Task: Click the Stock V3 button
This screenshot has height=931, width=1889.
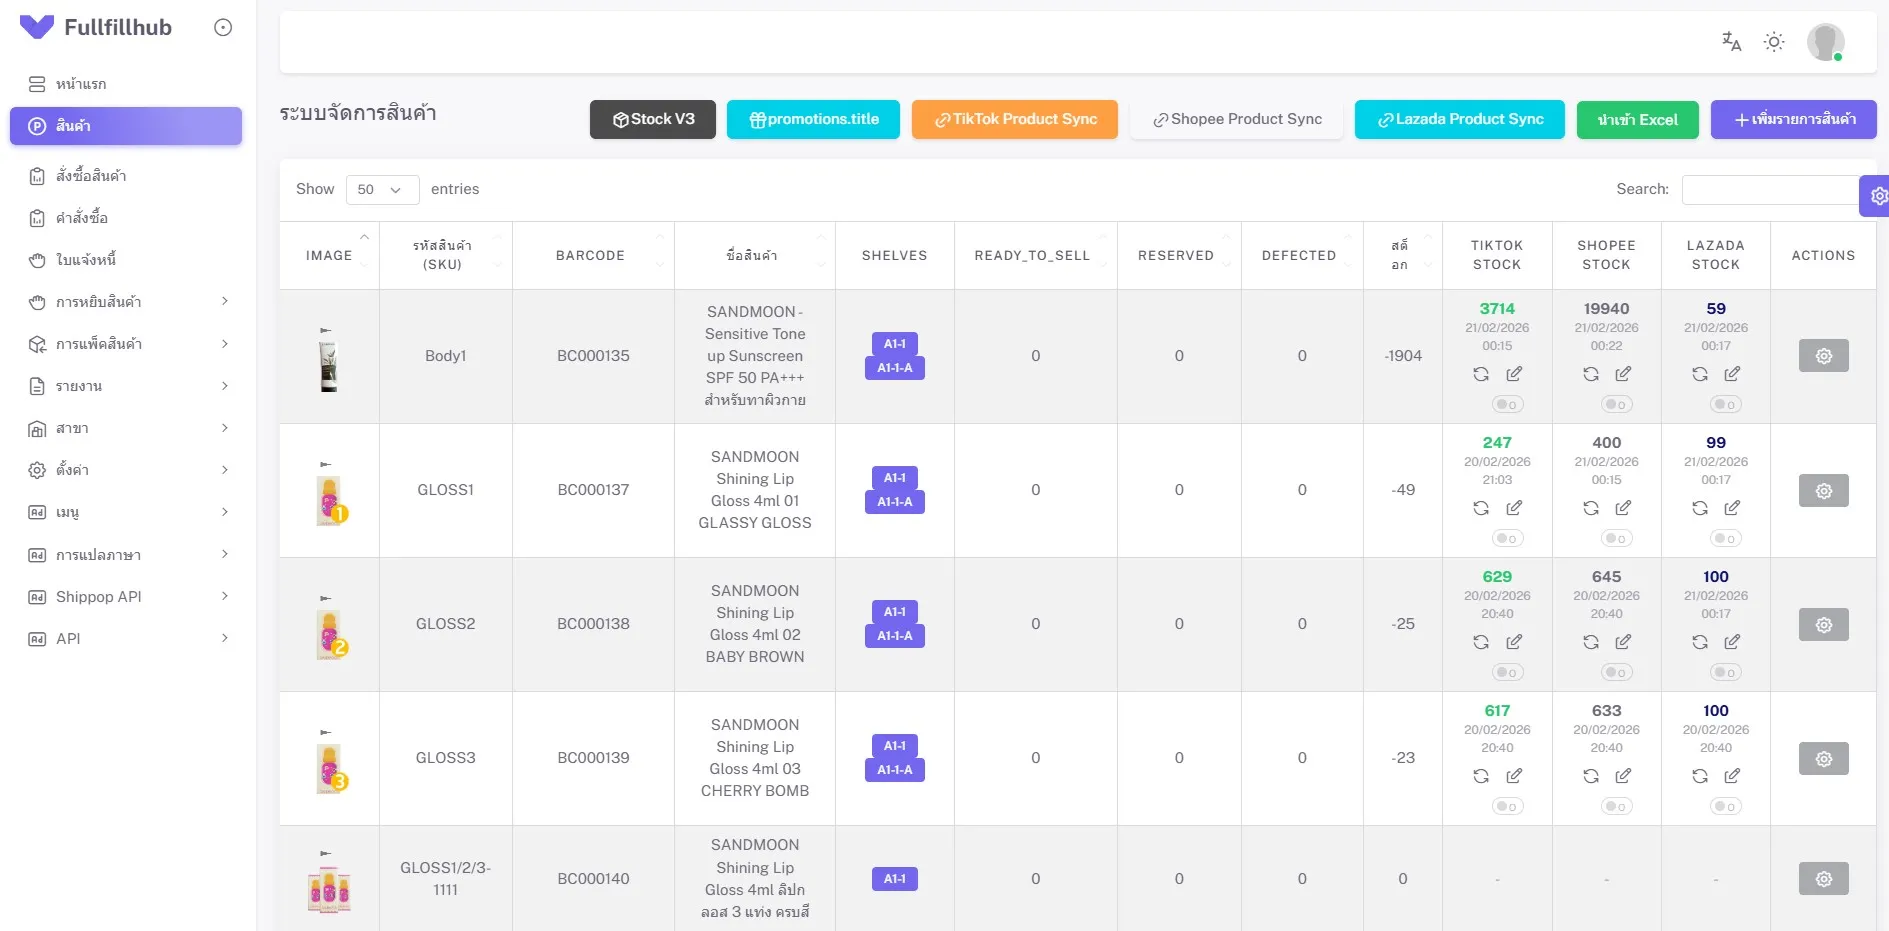Action: point(652,120)
